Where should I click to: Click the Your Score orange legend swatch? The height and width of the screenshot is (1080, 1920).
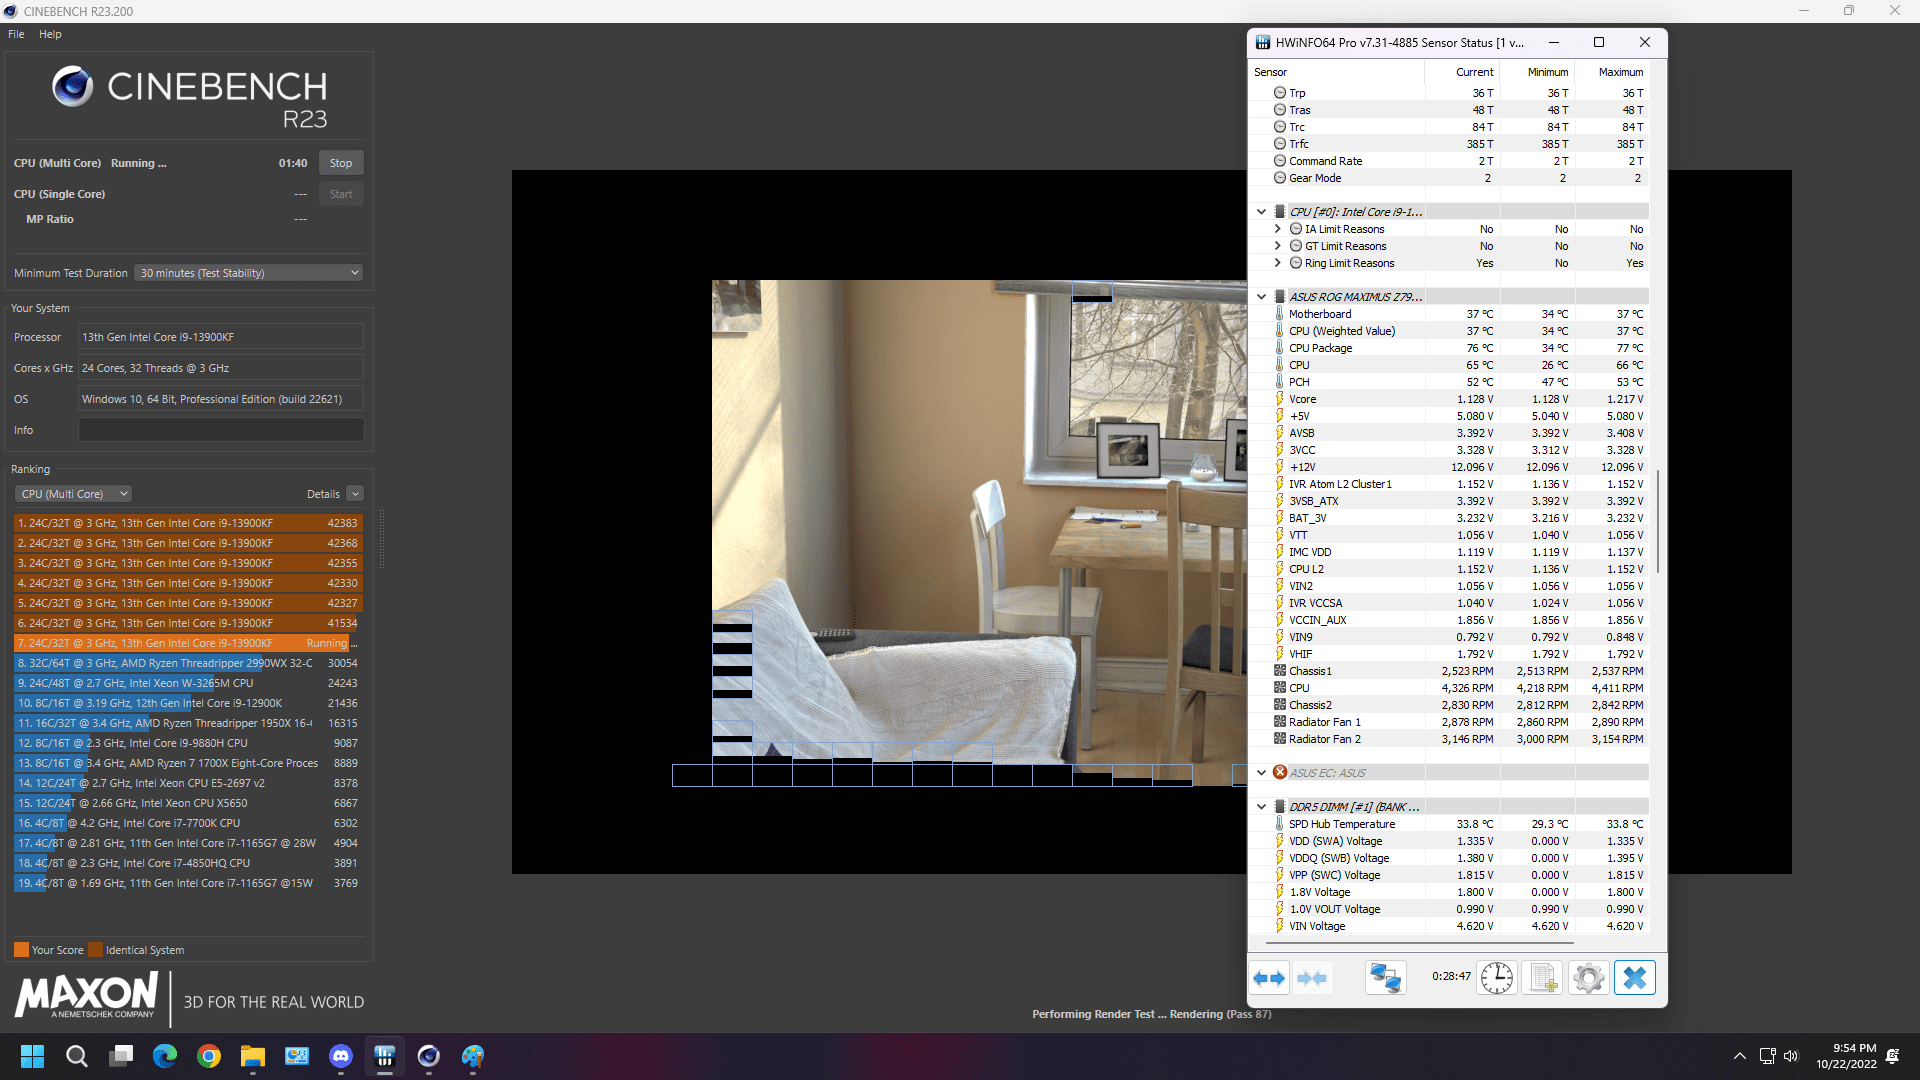tap(21, 950)
